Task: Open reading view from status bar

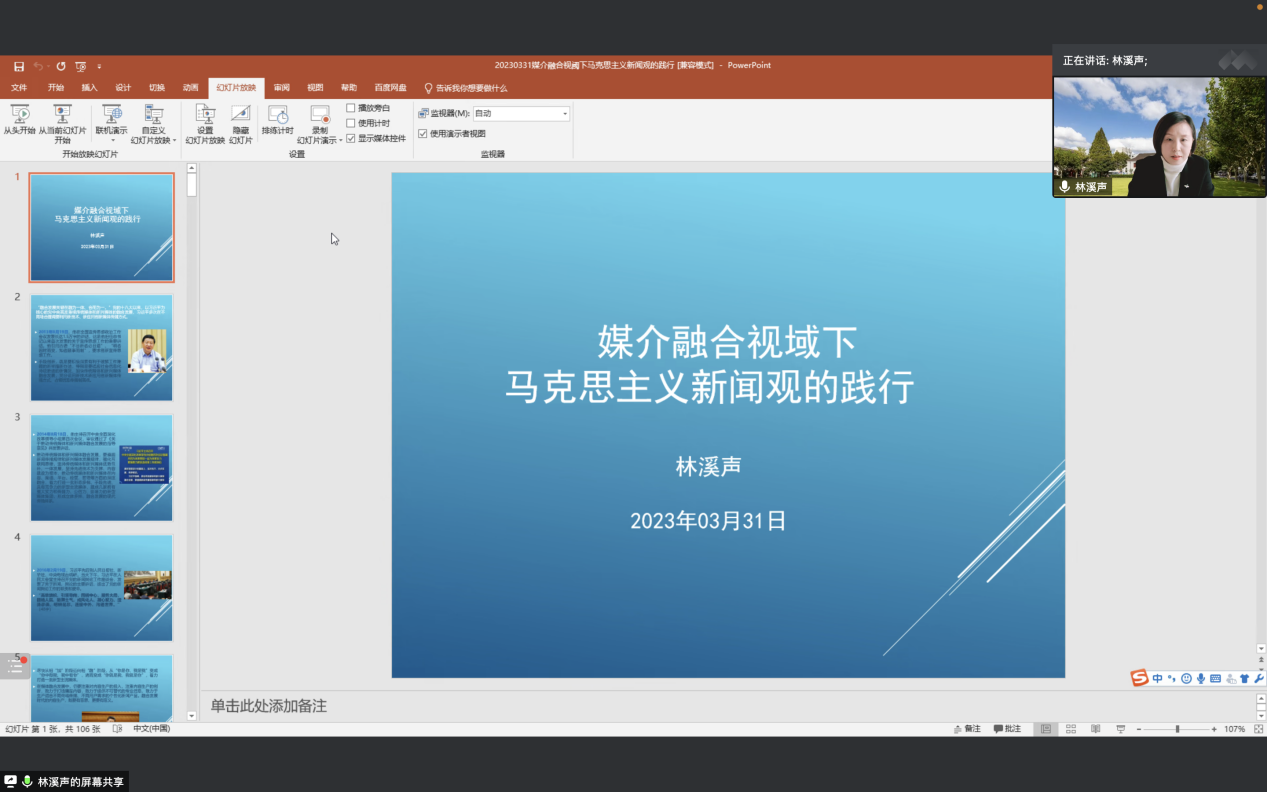Action: 1096,729
